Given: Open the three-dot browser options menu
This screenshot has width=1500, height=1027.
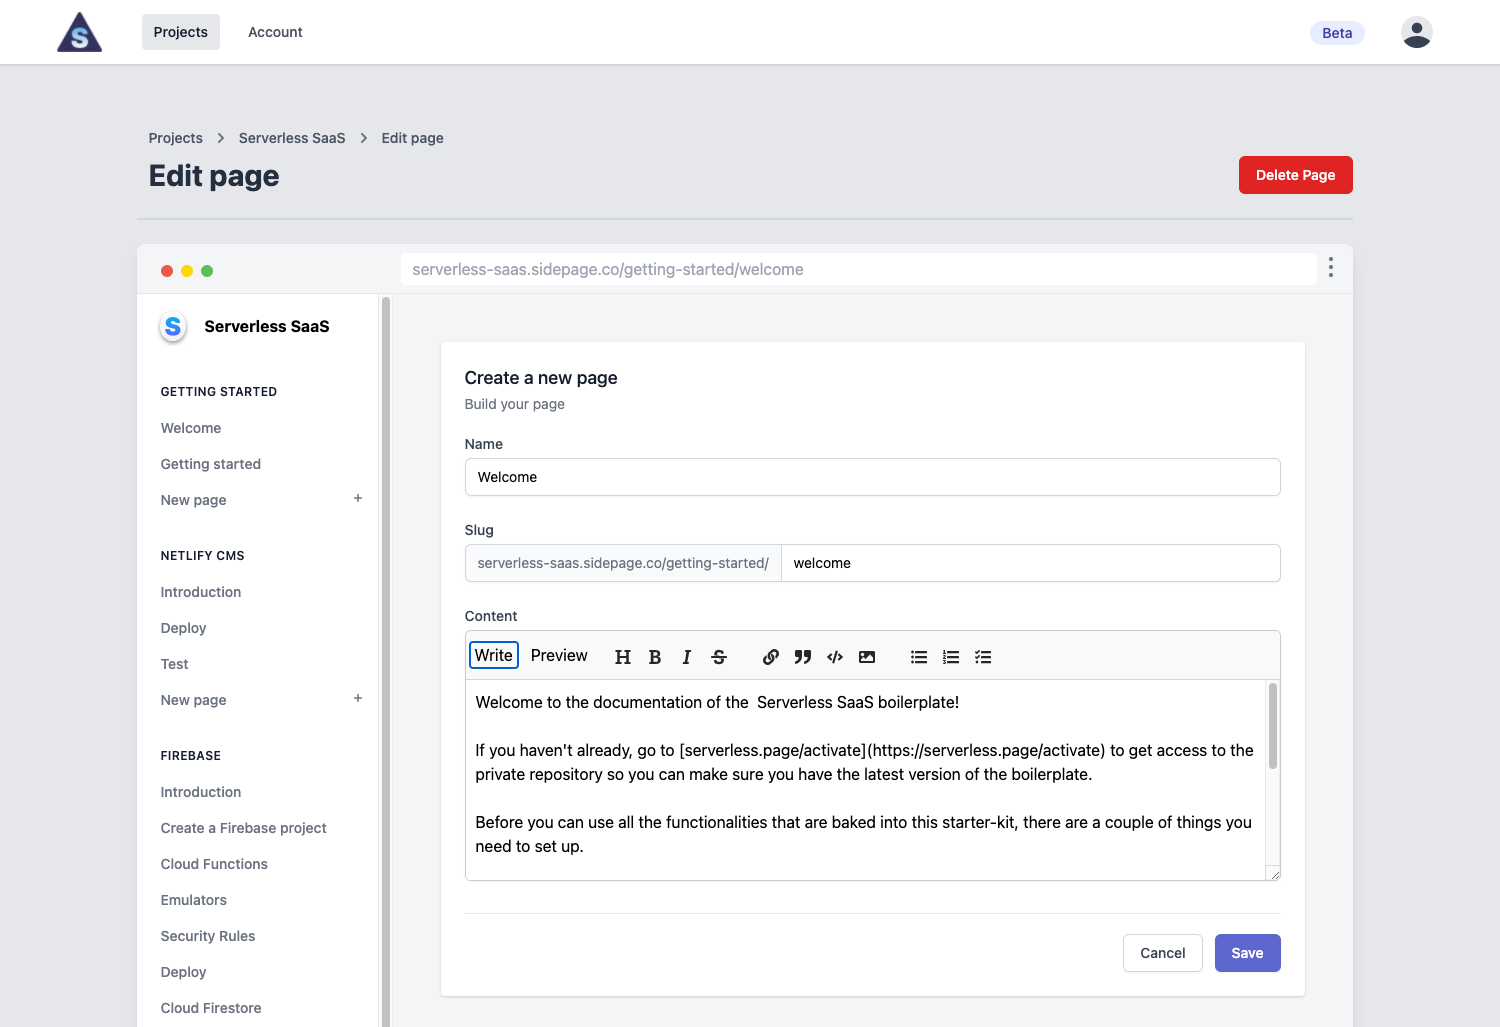Looking at the screenshot, I should pos(1330,267).
